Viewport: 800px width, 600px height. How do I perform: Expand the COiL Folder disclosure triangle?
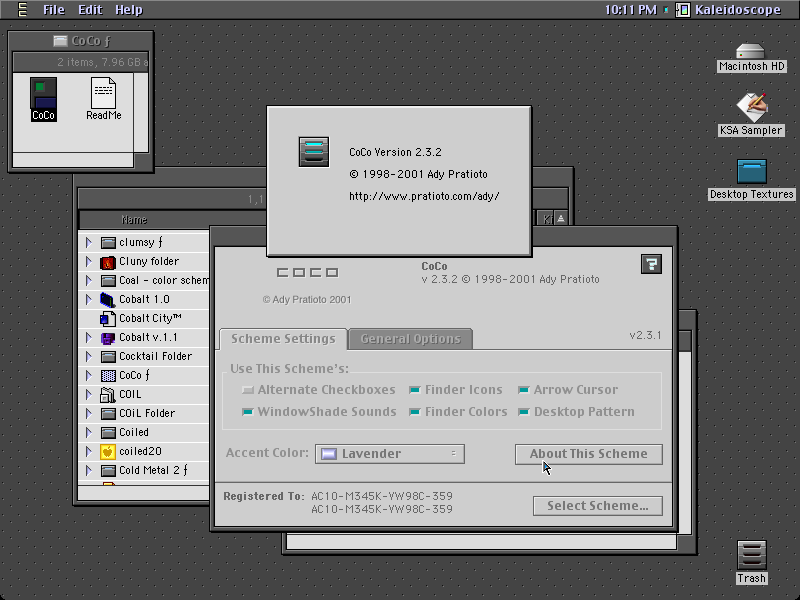[89, 413]
